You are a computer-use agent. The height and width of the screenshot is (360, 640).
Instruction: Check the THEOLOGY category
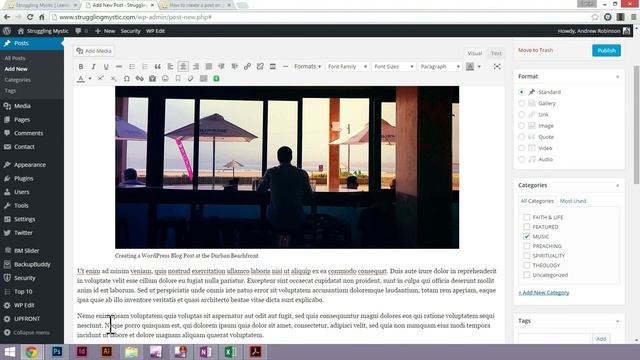point(527,265)
